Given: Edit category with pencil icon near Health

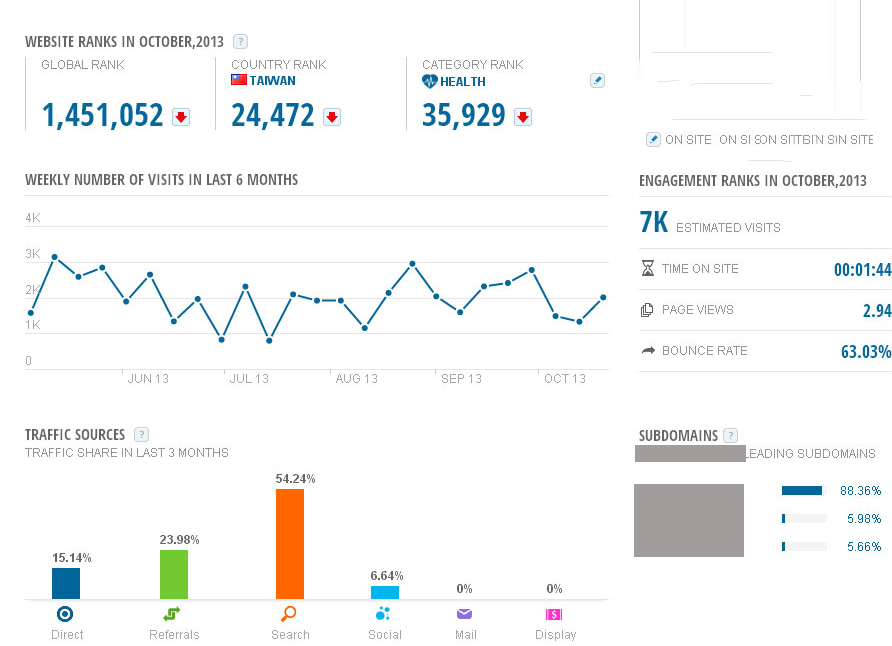Looking at the screenshot, I should pos(597,81).
